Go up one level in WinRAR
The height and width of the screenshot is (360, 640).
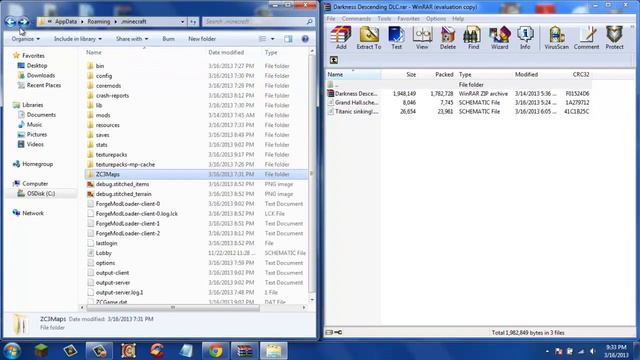333,60
